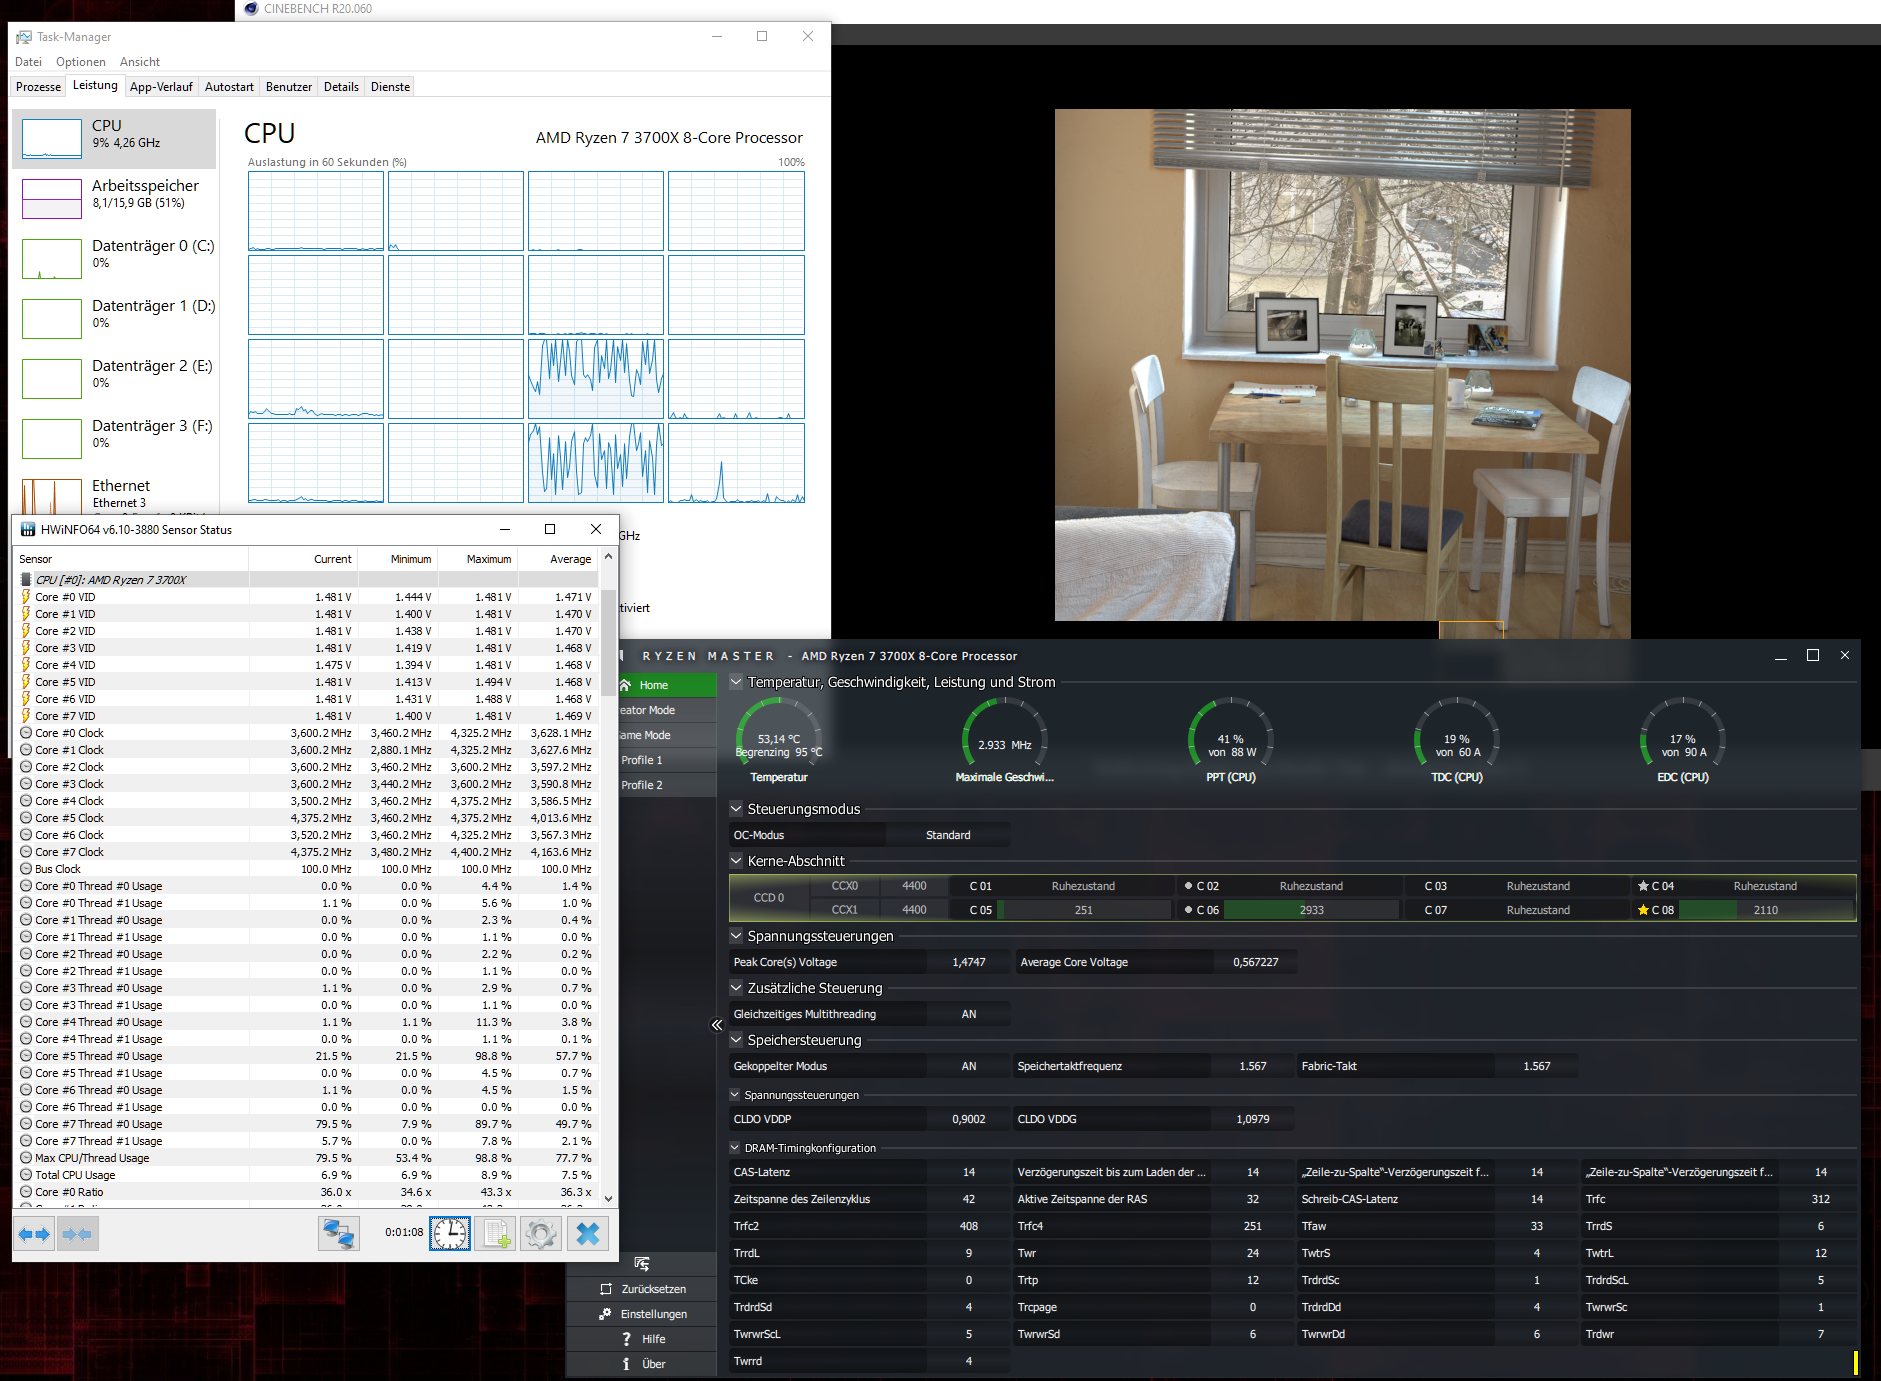Switch to the Benutzer tab

pos(289,87)
